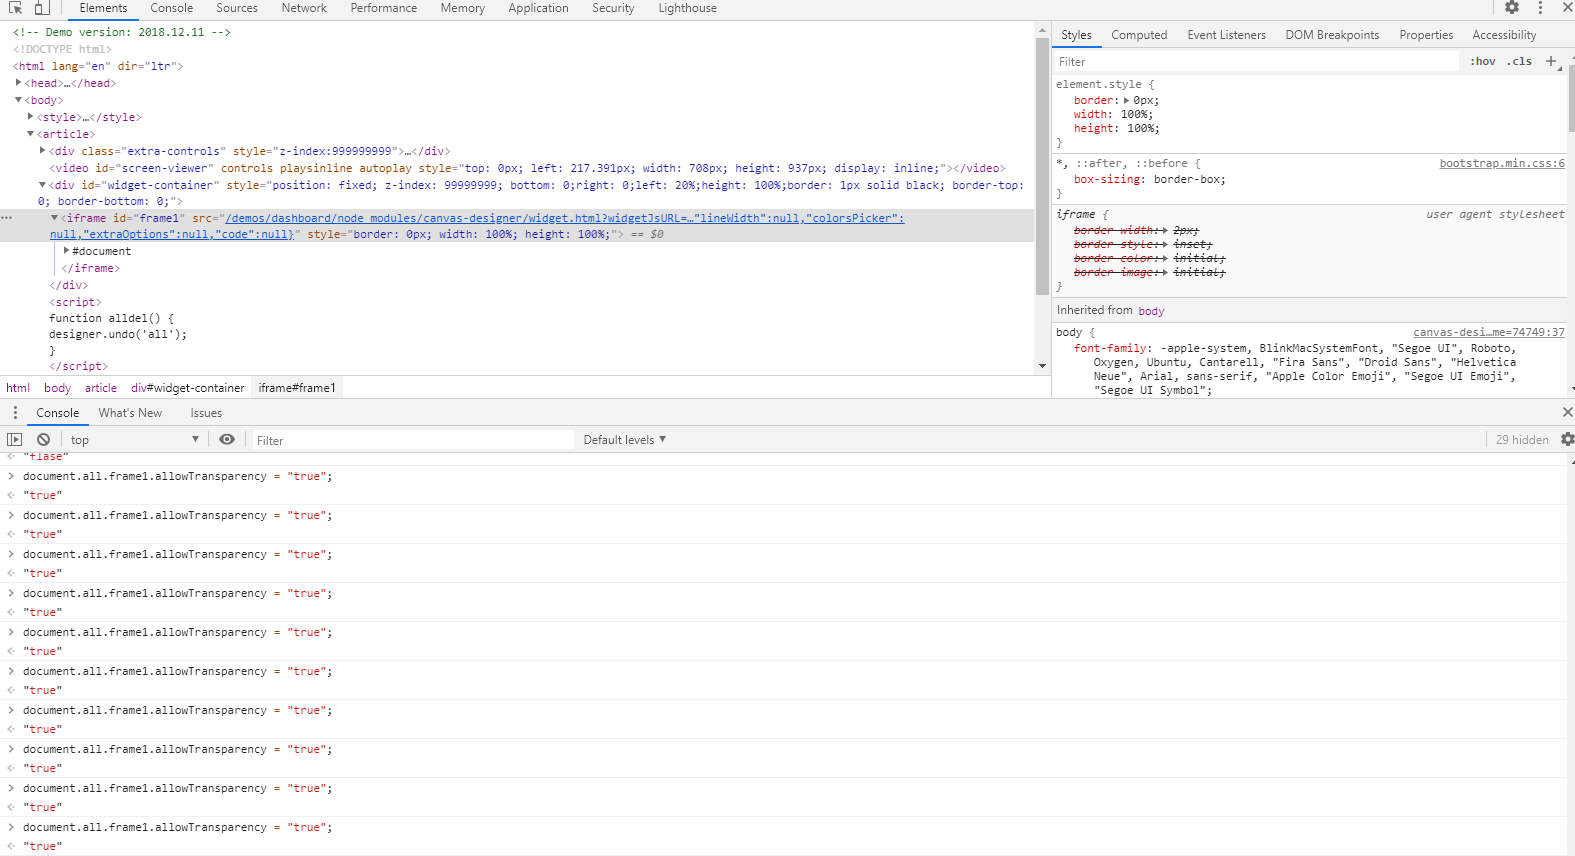This screenshot has height=856, width=1575.
Task: Open the console drawer three-dot menu
Action: coord(15,413)
